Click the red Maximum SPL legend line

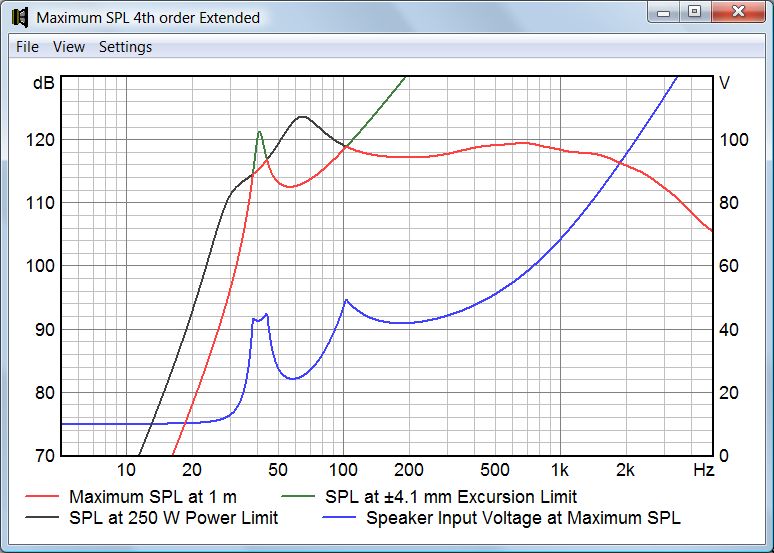coord(41,496)
